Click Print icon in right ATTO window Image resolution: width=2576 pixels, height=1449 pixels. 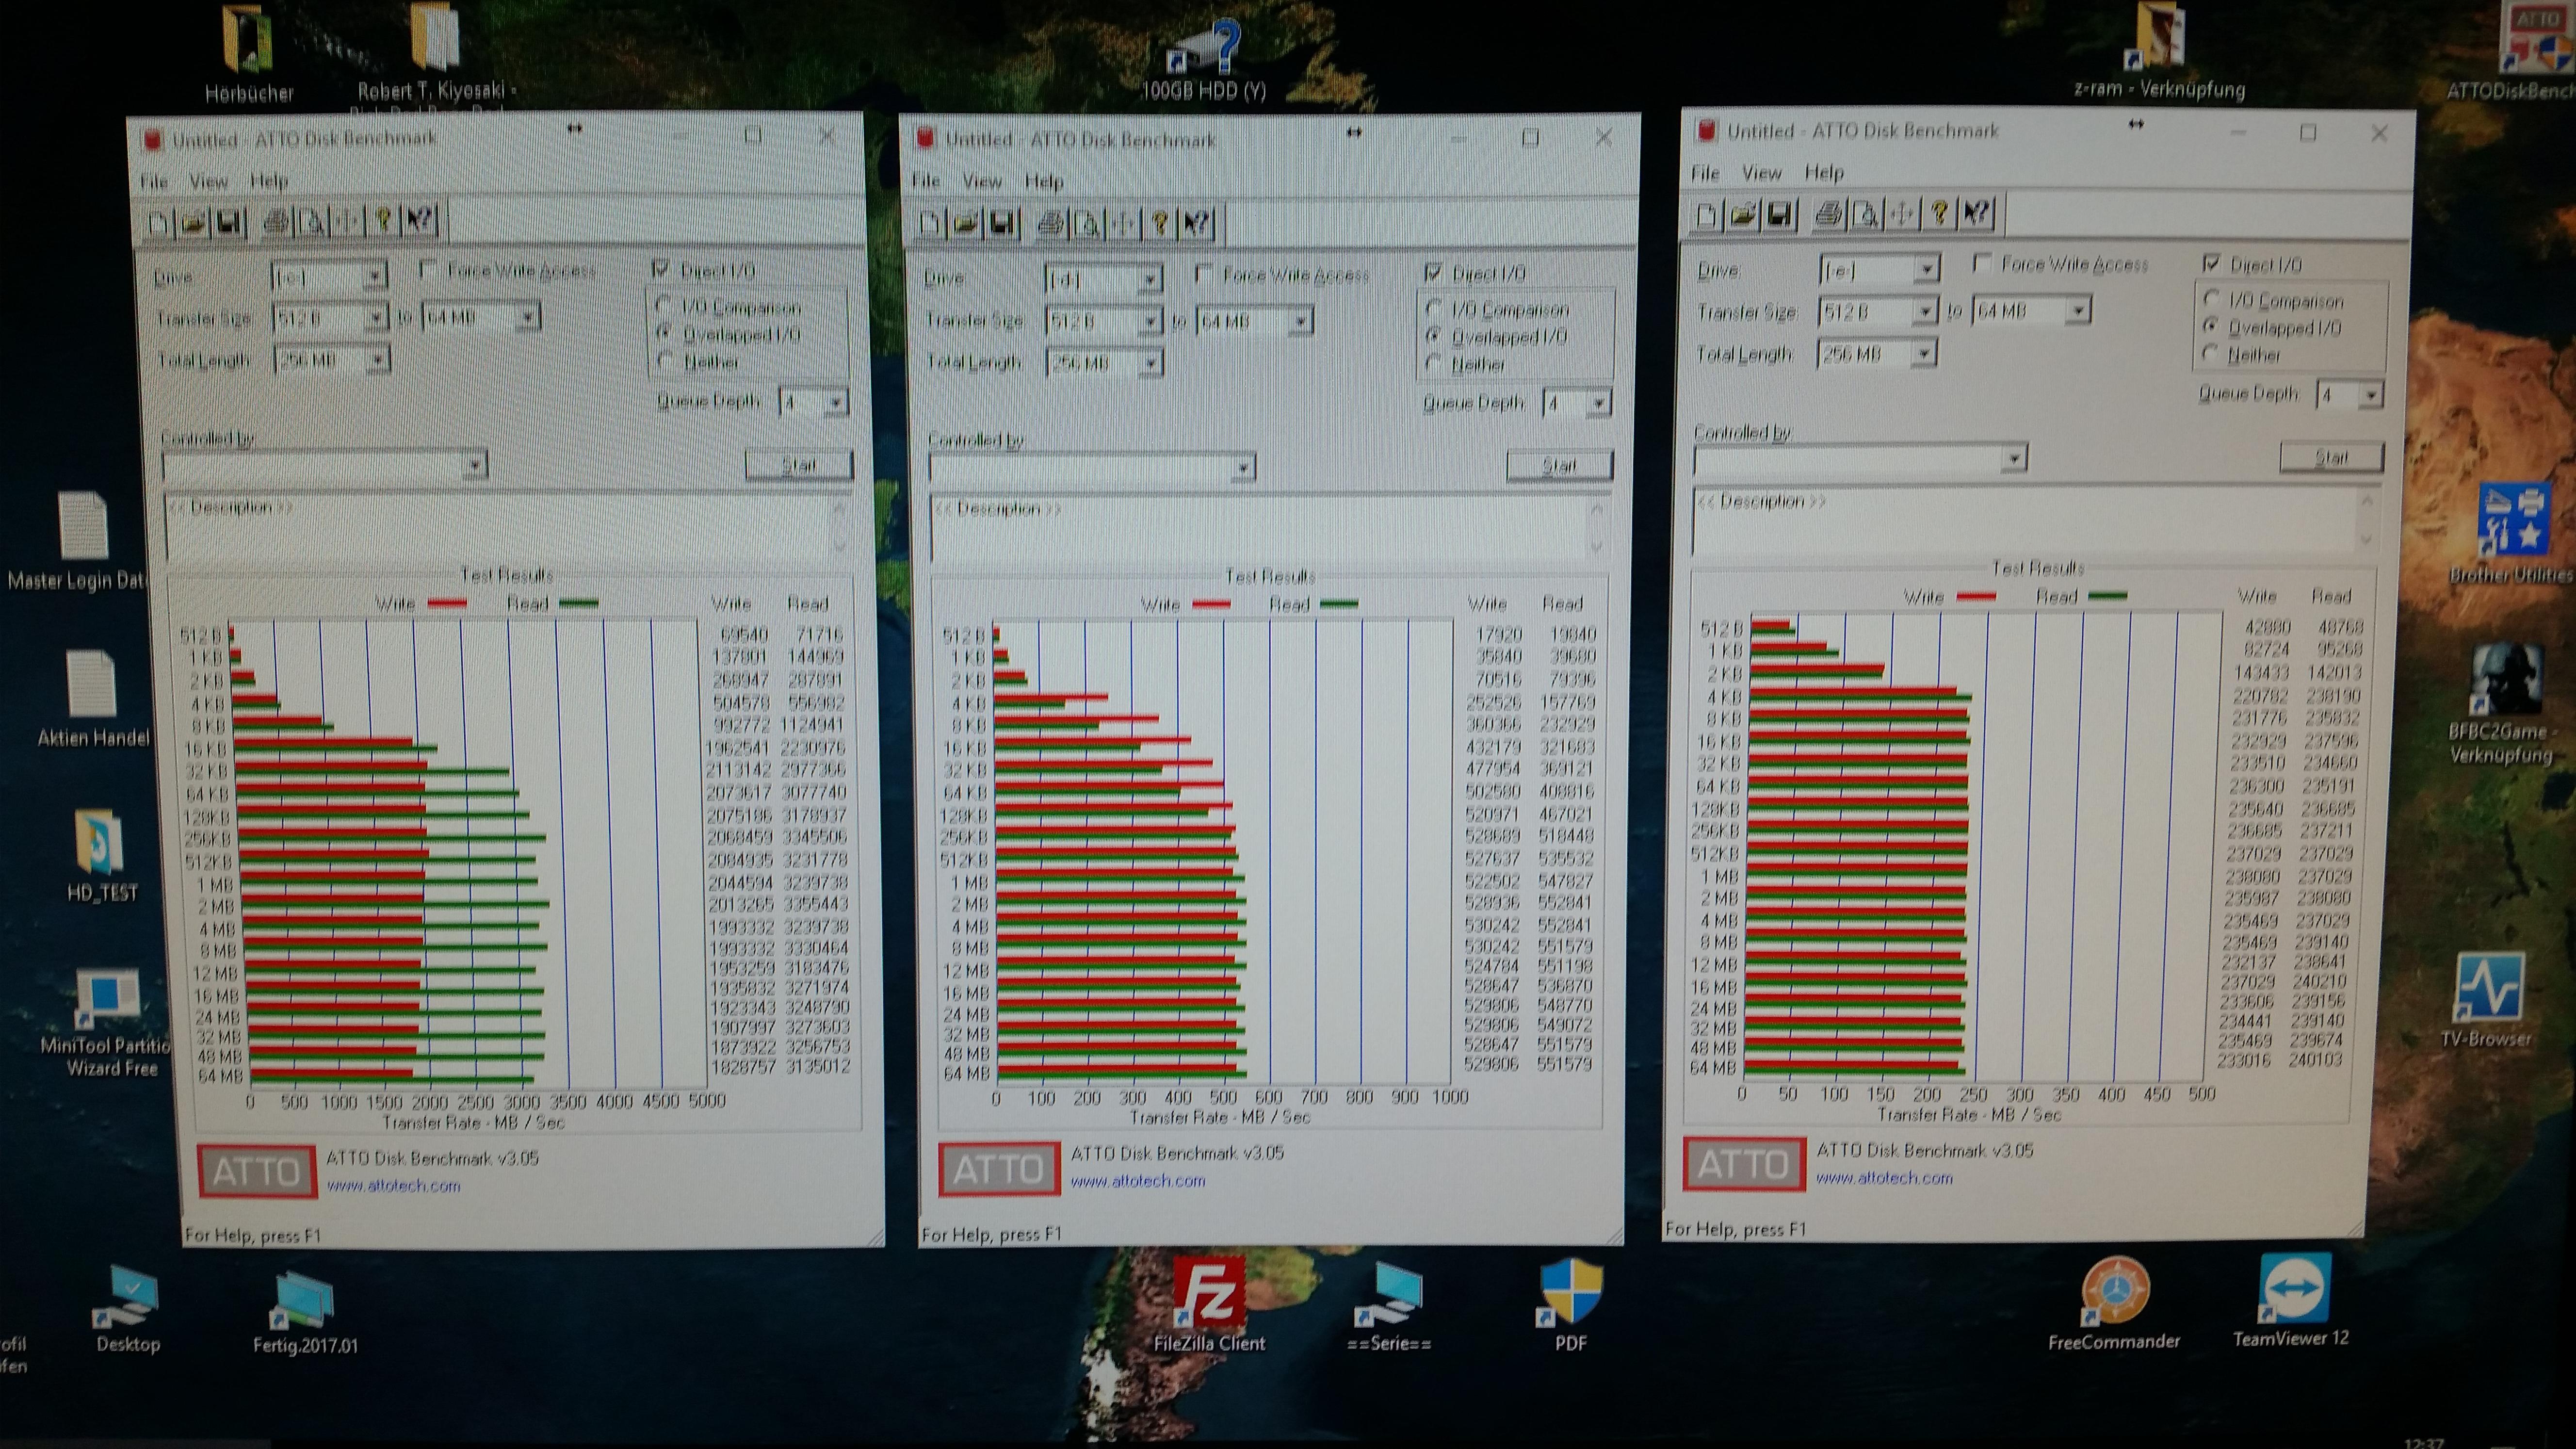tap(1828, 214)
